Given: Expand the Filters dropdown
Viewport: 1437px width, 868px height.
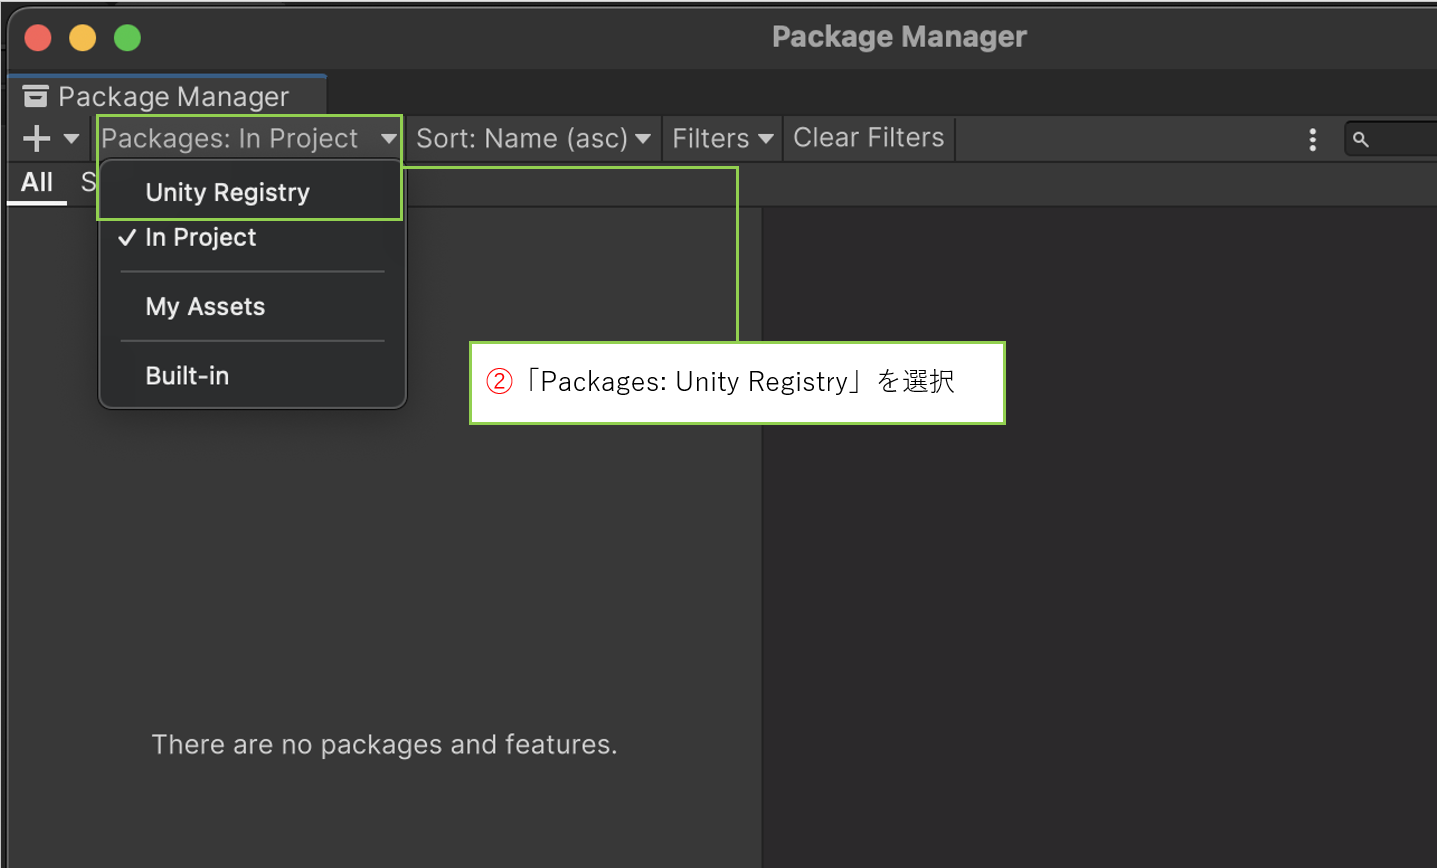Looking at the screenshot, I should pyautogui.click(x=722, y=138).
